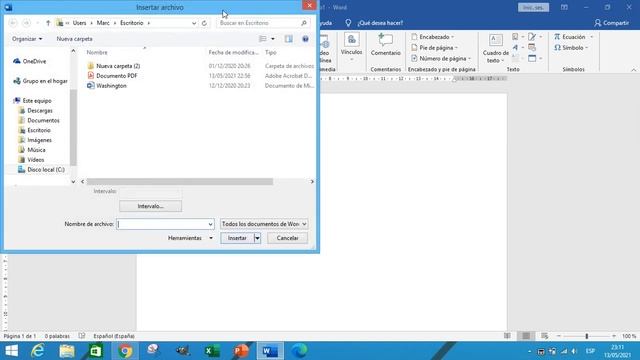Sort files by Nombre column header

tap(97, 52)
